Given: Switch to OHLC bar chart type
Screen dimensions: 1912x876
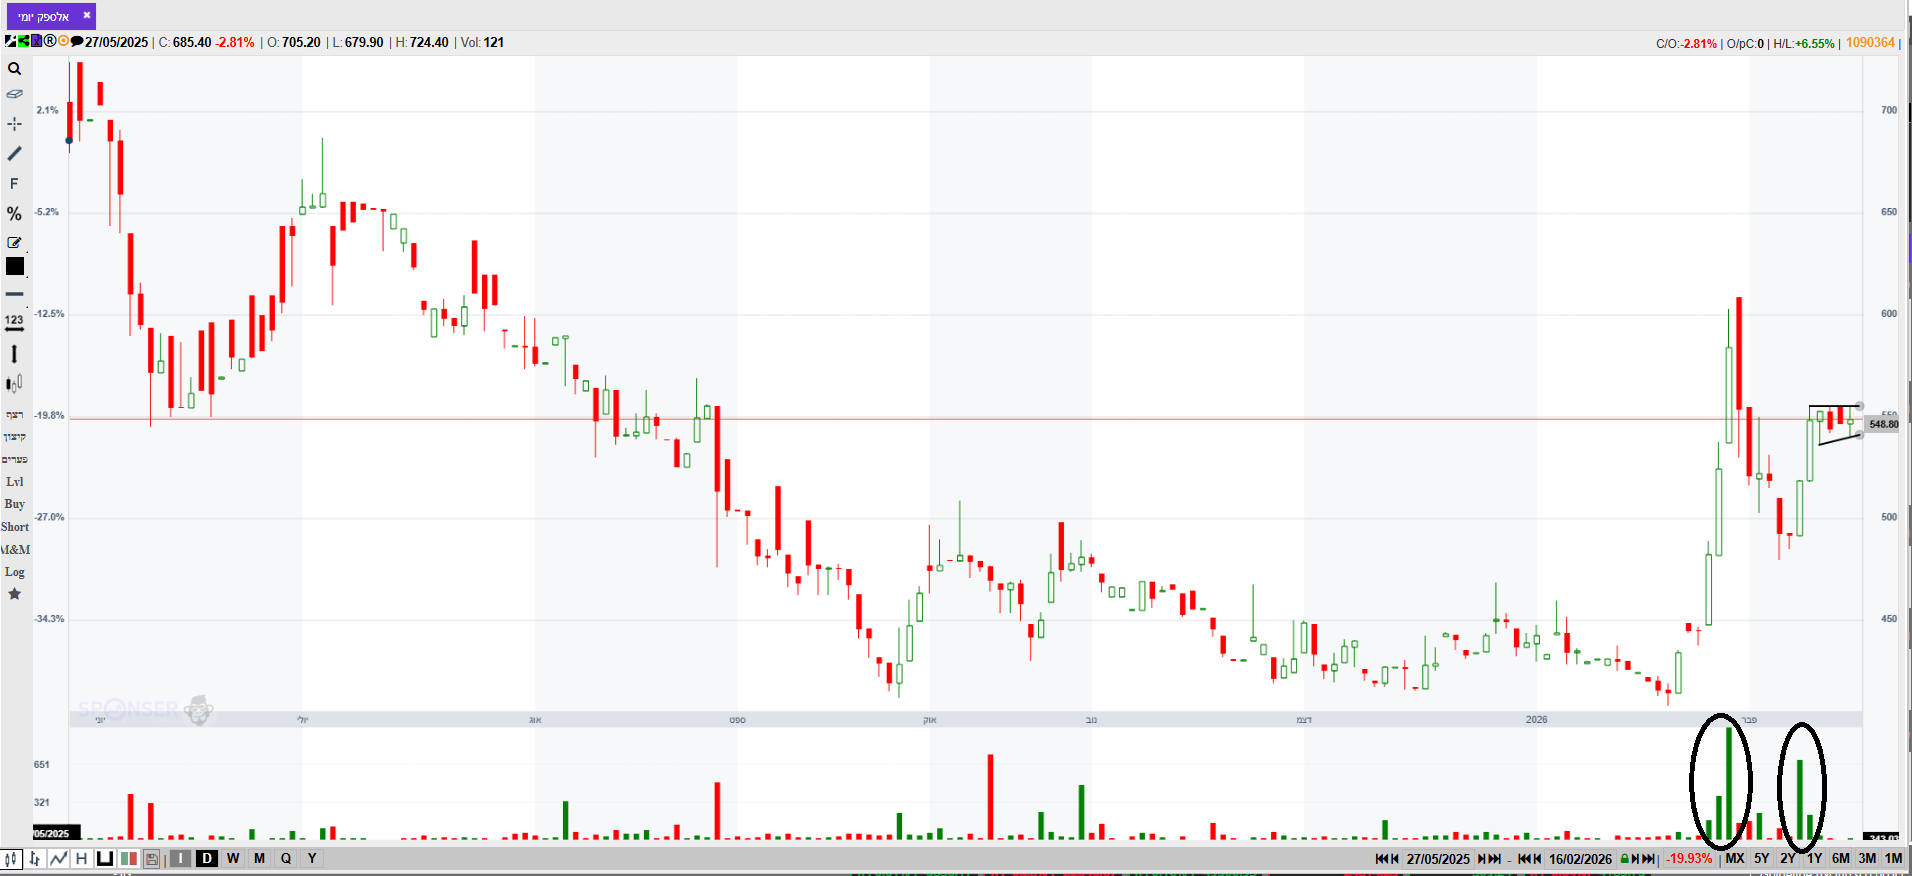Looking at the screenshot, I should [x=35, y=859].
